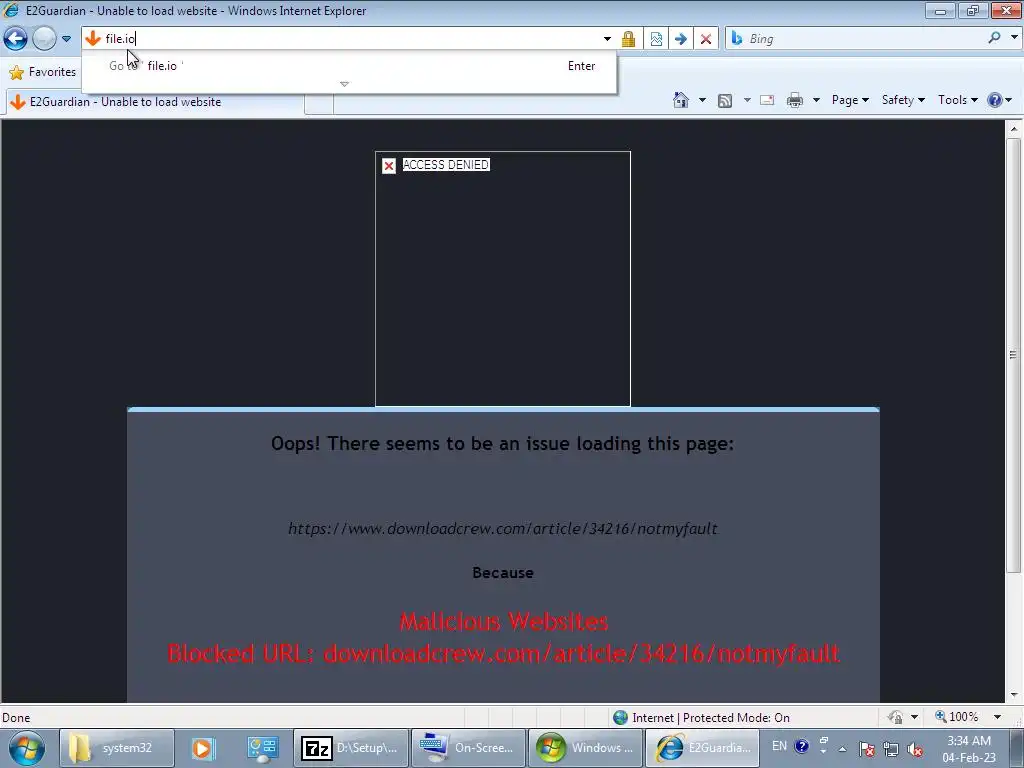The width and height of the screenshot is (1024, 768).
Task: Show hidden tray icons arrow
Action: [x=842, y=749]
